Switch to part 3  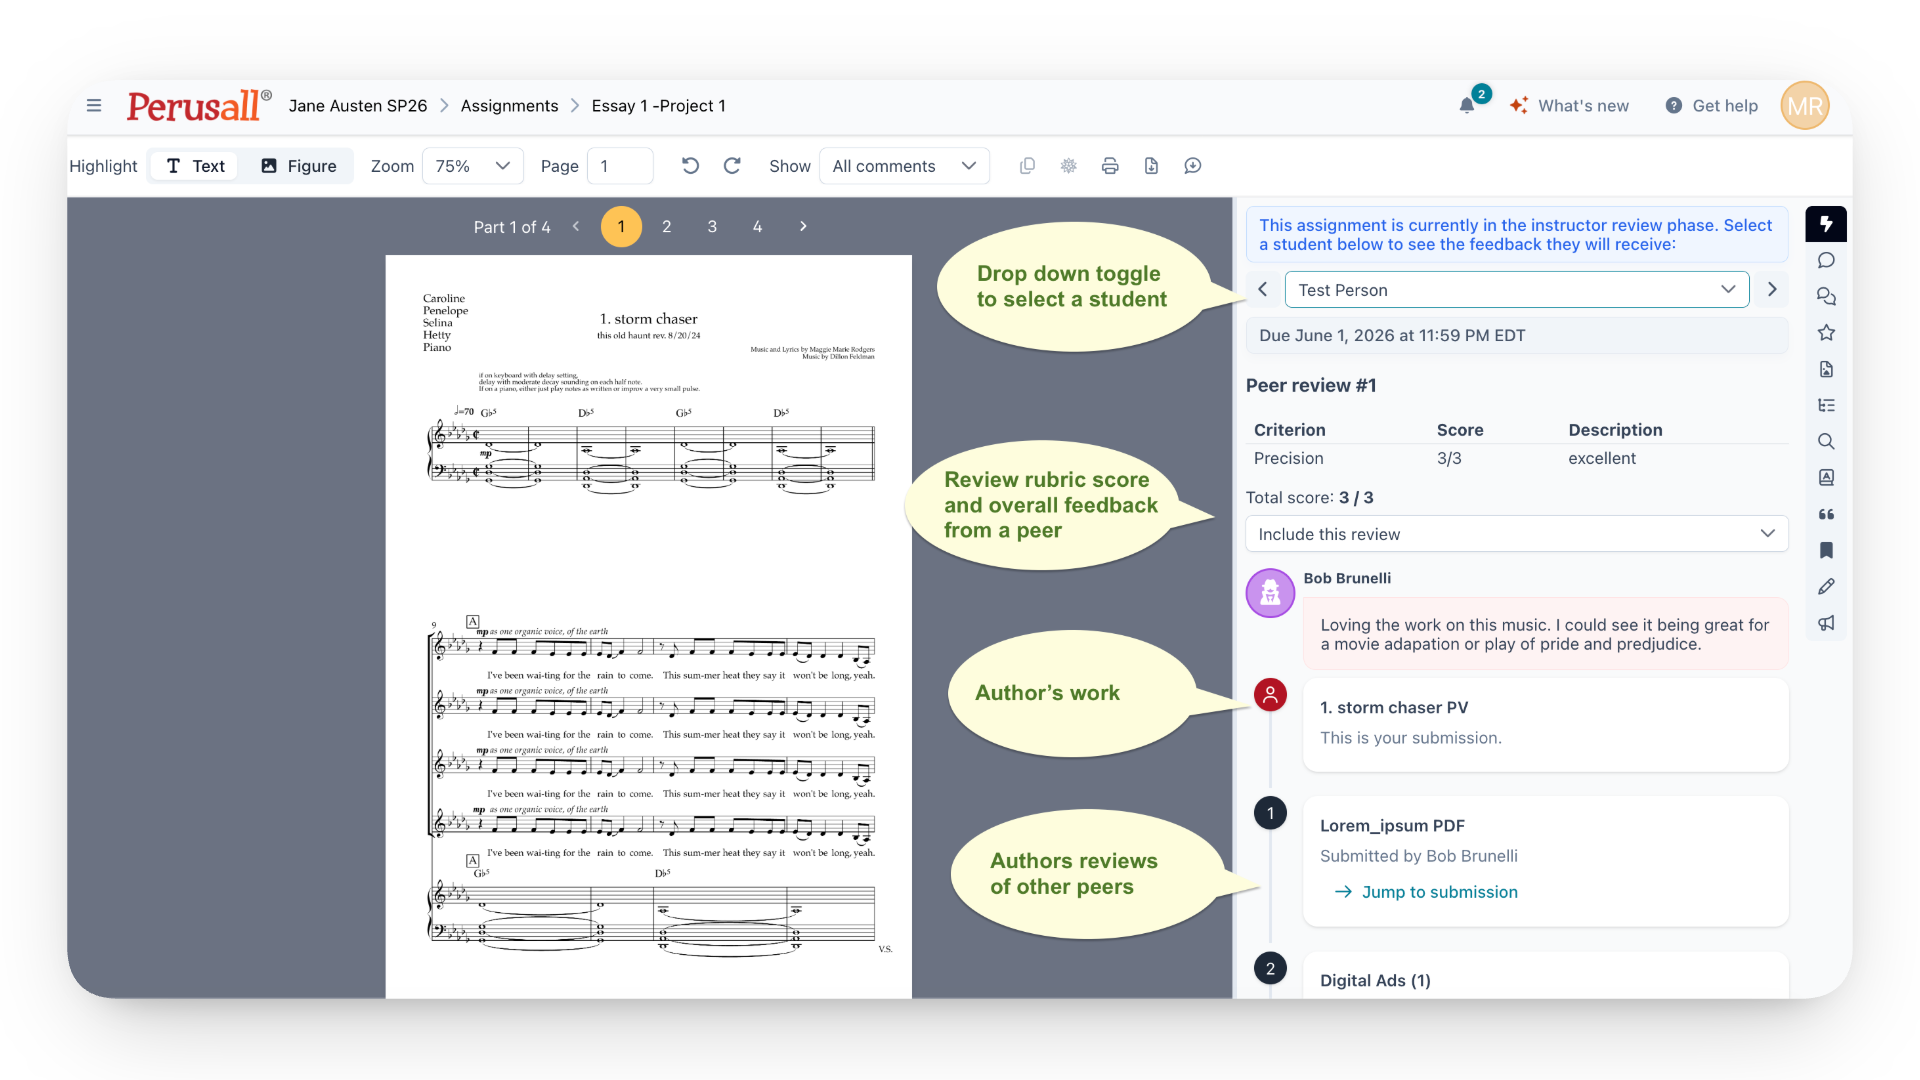coord(712,227)
